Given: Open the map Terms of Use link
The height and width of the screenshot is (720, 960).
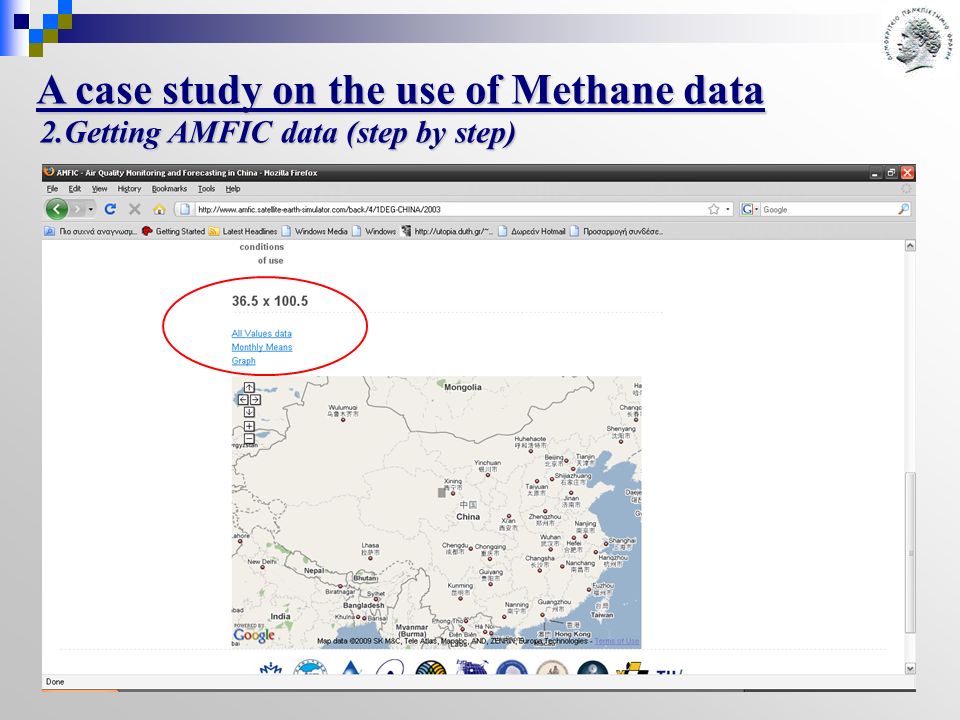Looking at the screenshot, I should [x=617, y=641].
